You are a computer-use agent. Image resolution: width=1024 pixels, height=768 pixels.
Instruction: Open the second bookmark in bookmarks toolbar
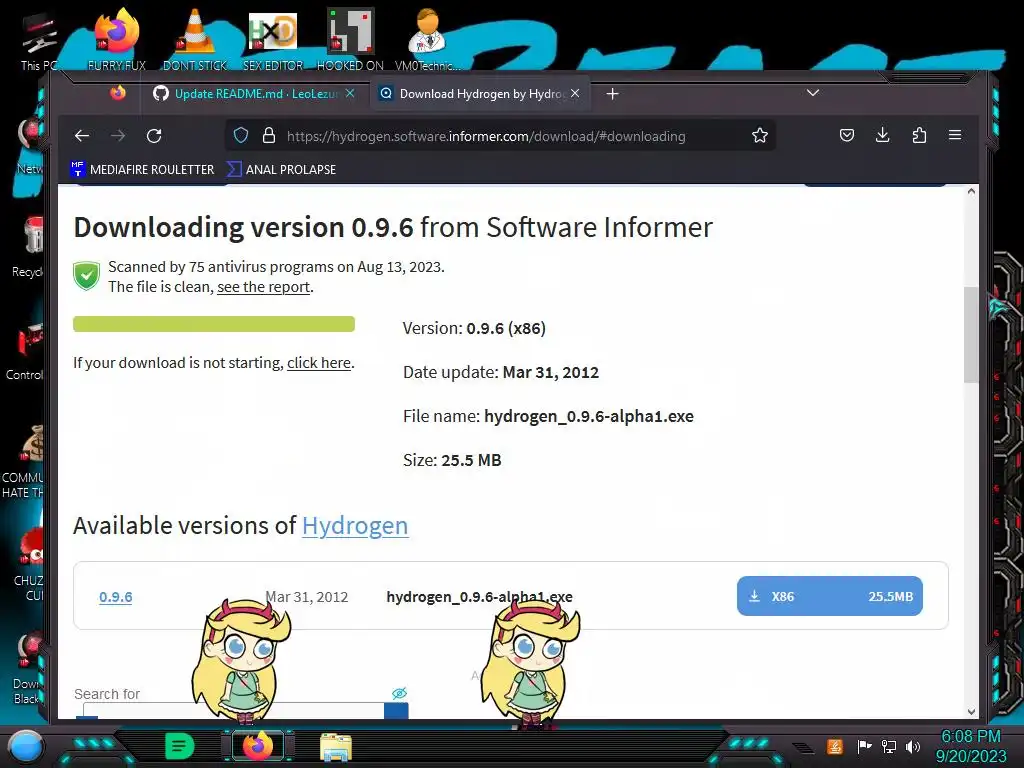[x=281, y=169]
